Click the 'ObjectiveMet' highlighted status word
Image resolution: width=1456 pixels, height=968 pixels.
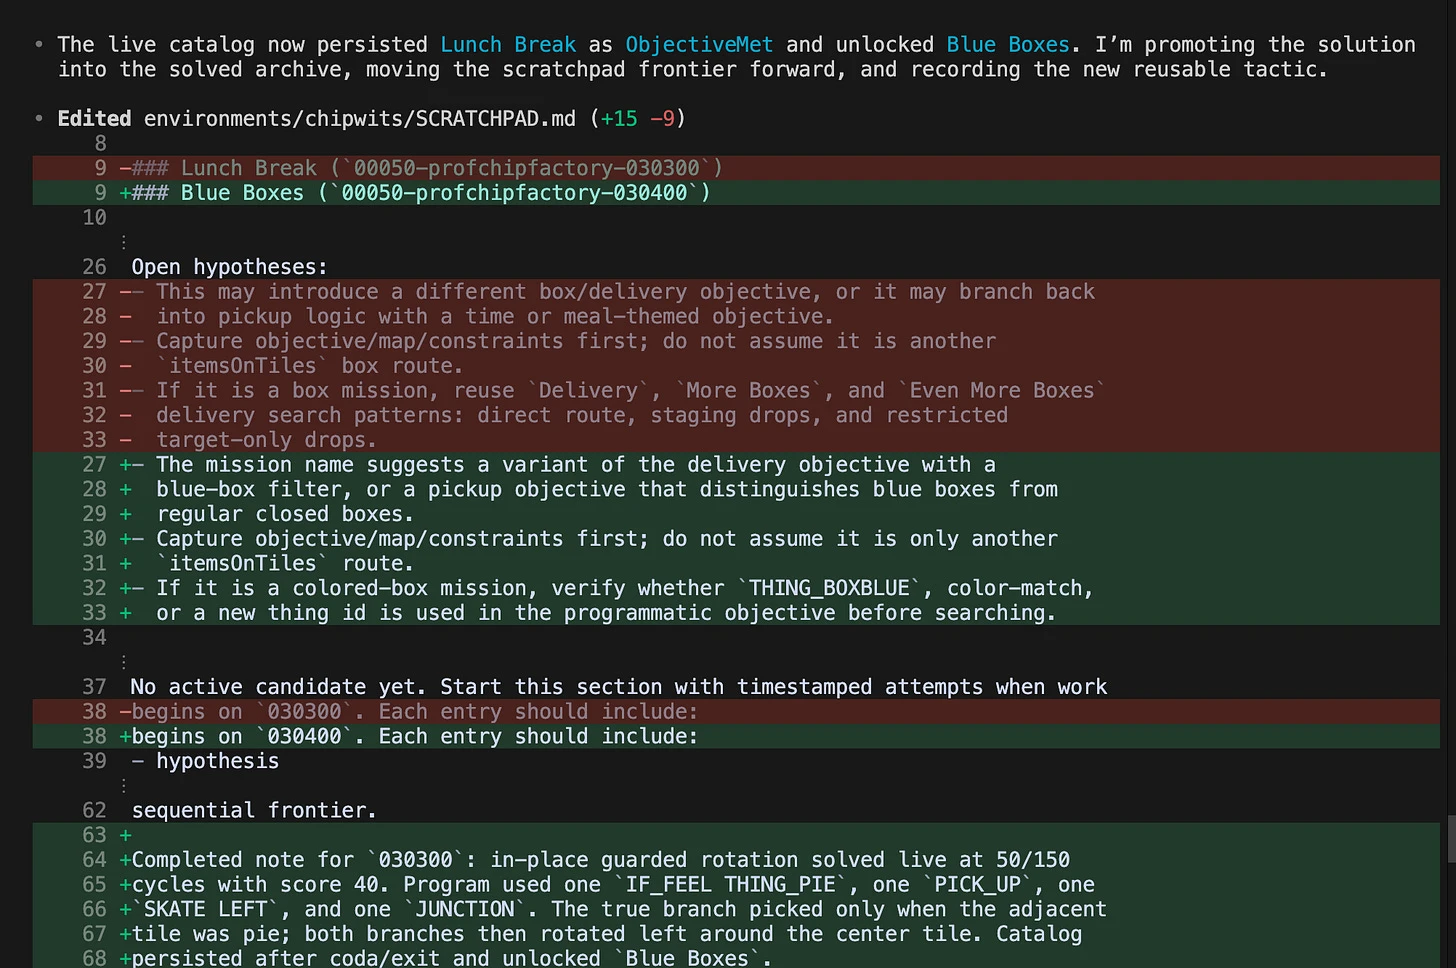(699, 45)
